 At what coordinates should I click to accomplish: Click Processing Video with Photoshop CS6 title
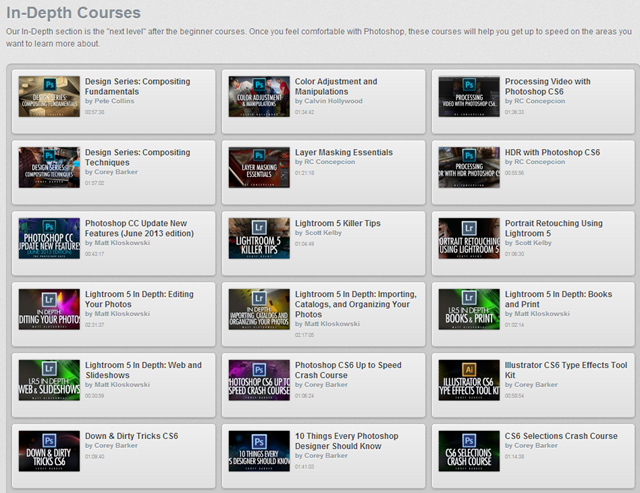click(547, 87)
